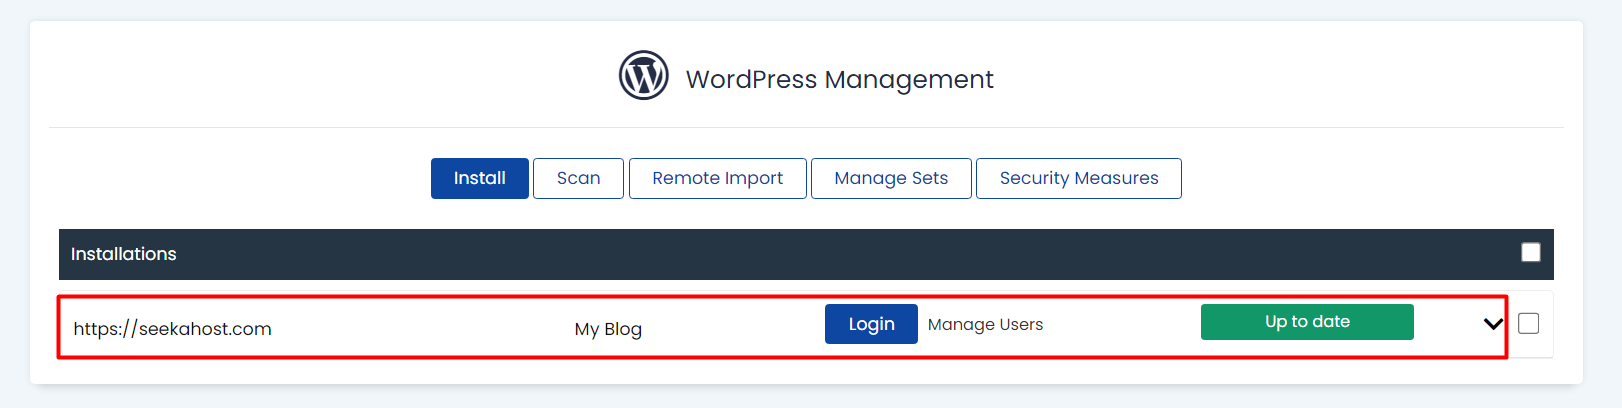Screen dimensions: 1622x408
Task: Expand the seekahost.com installation details chevron
Action: [x=1493, y=323]
